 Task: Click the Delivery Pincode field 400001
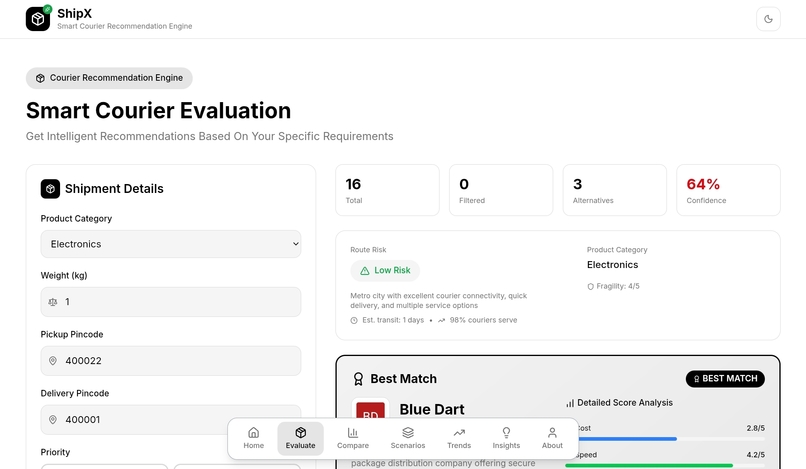(x=171, y=420)
